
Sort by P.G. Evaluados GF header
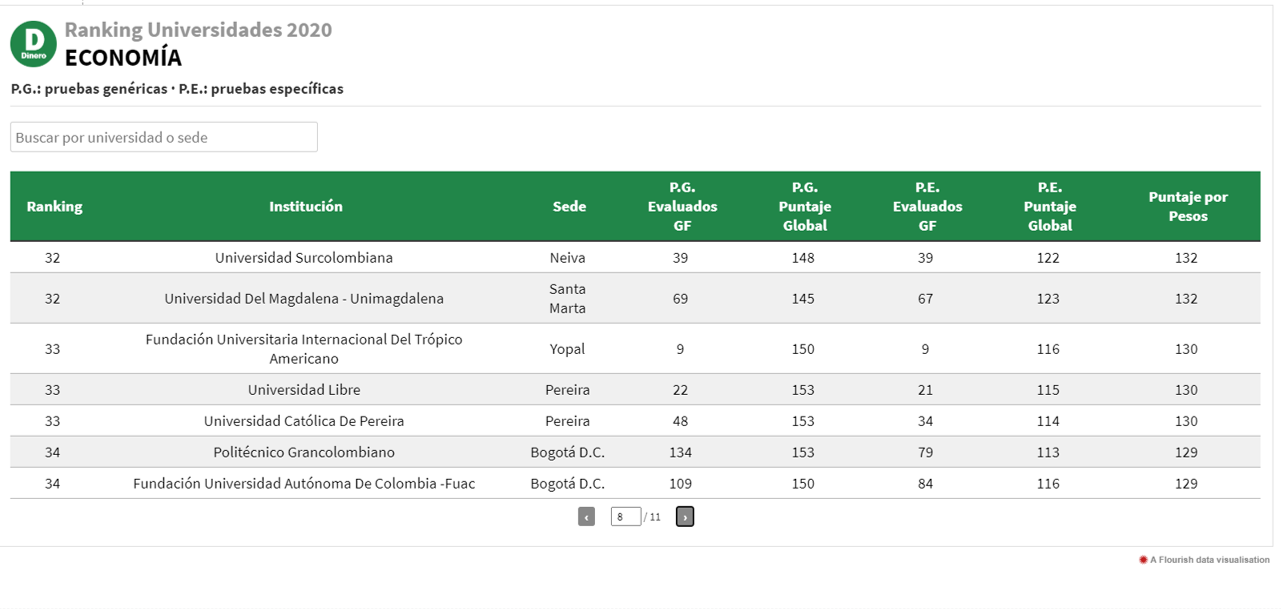(682, 207)
